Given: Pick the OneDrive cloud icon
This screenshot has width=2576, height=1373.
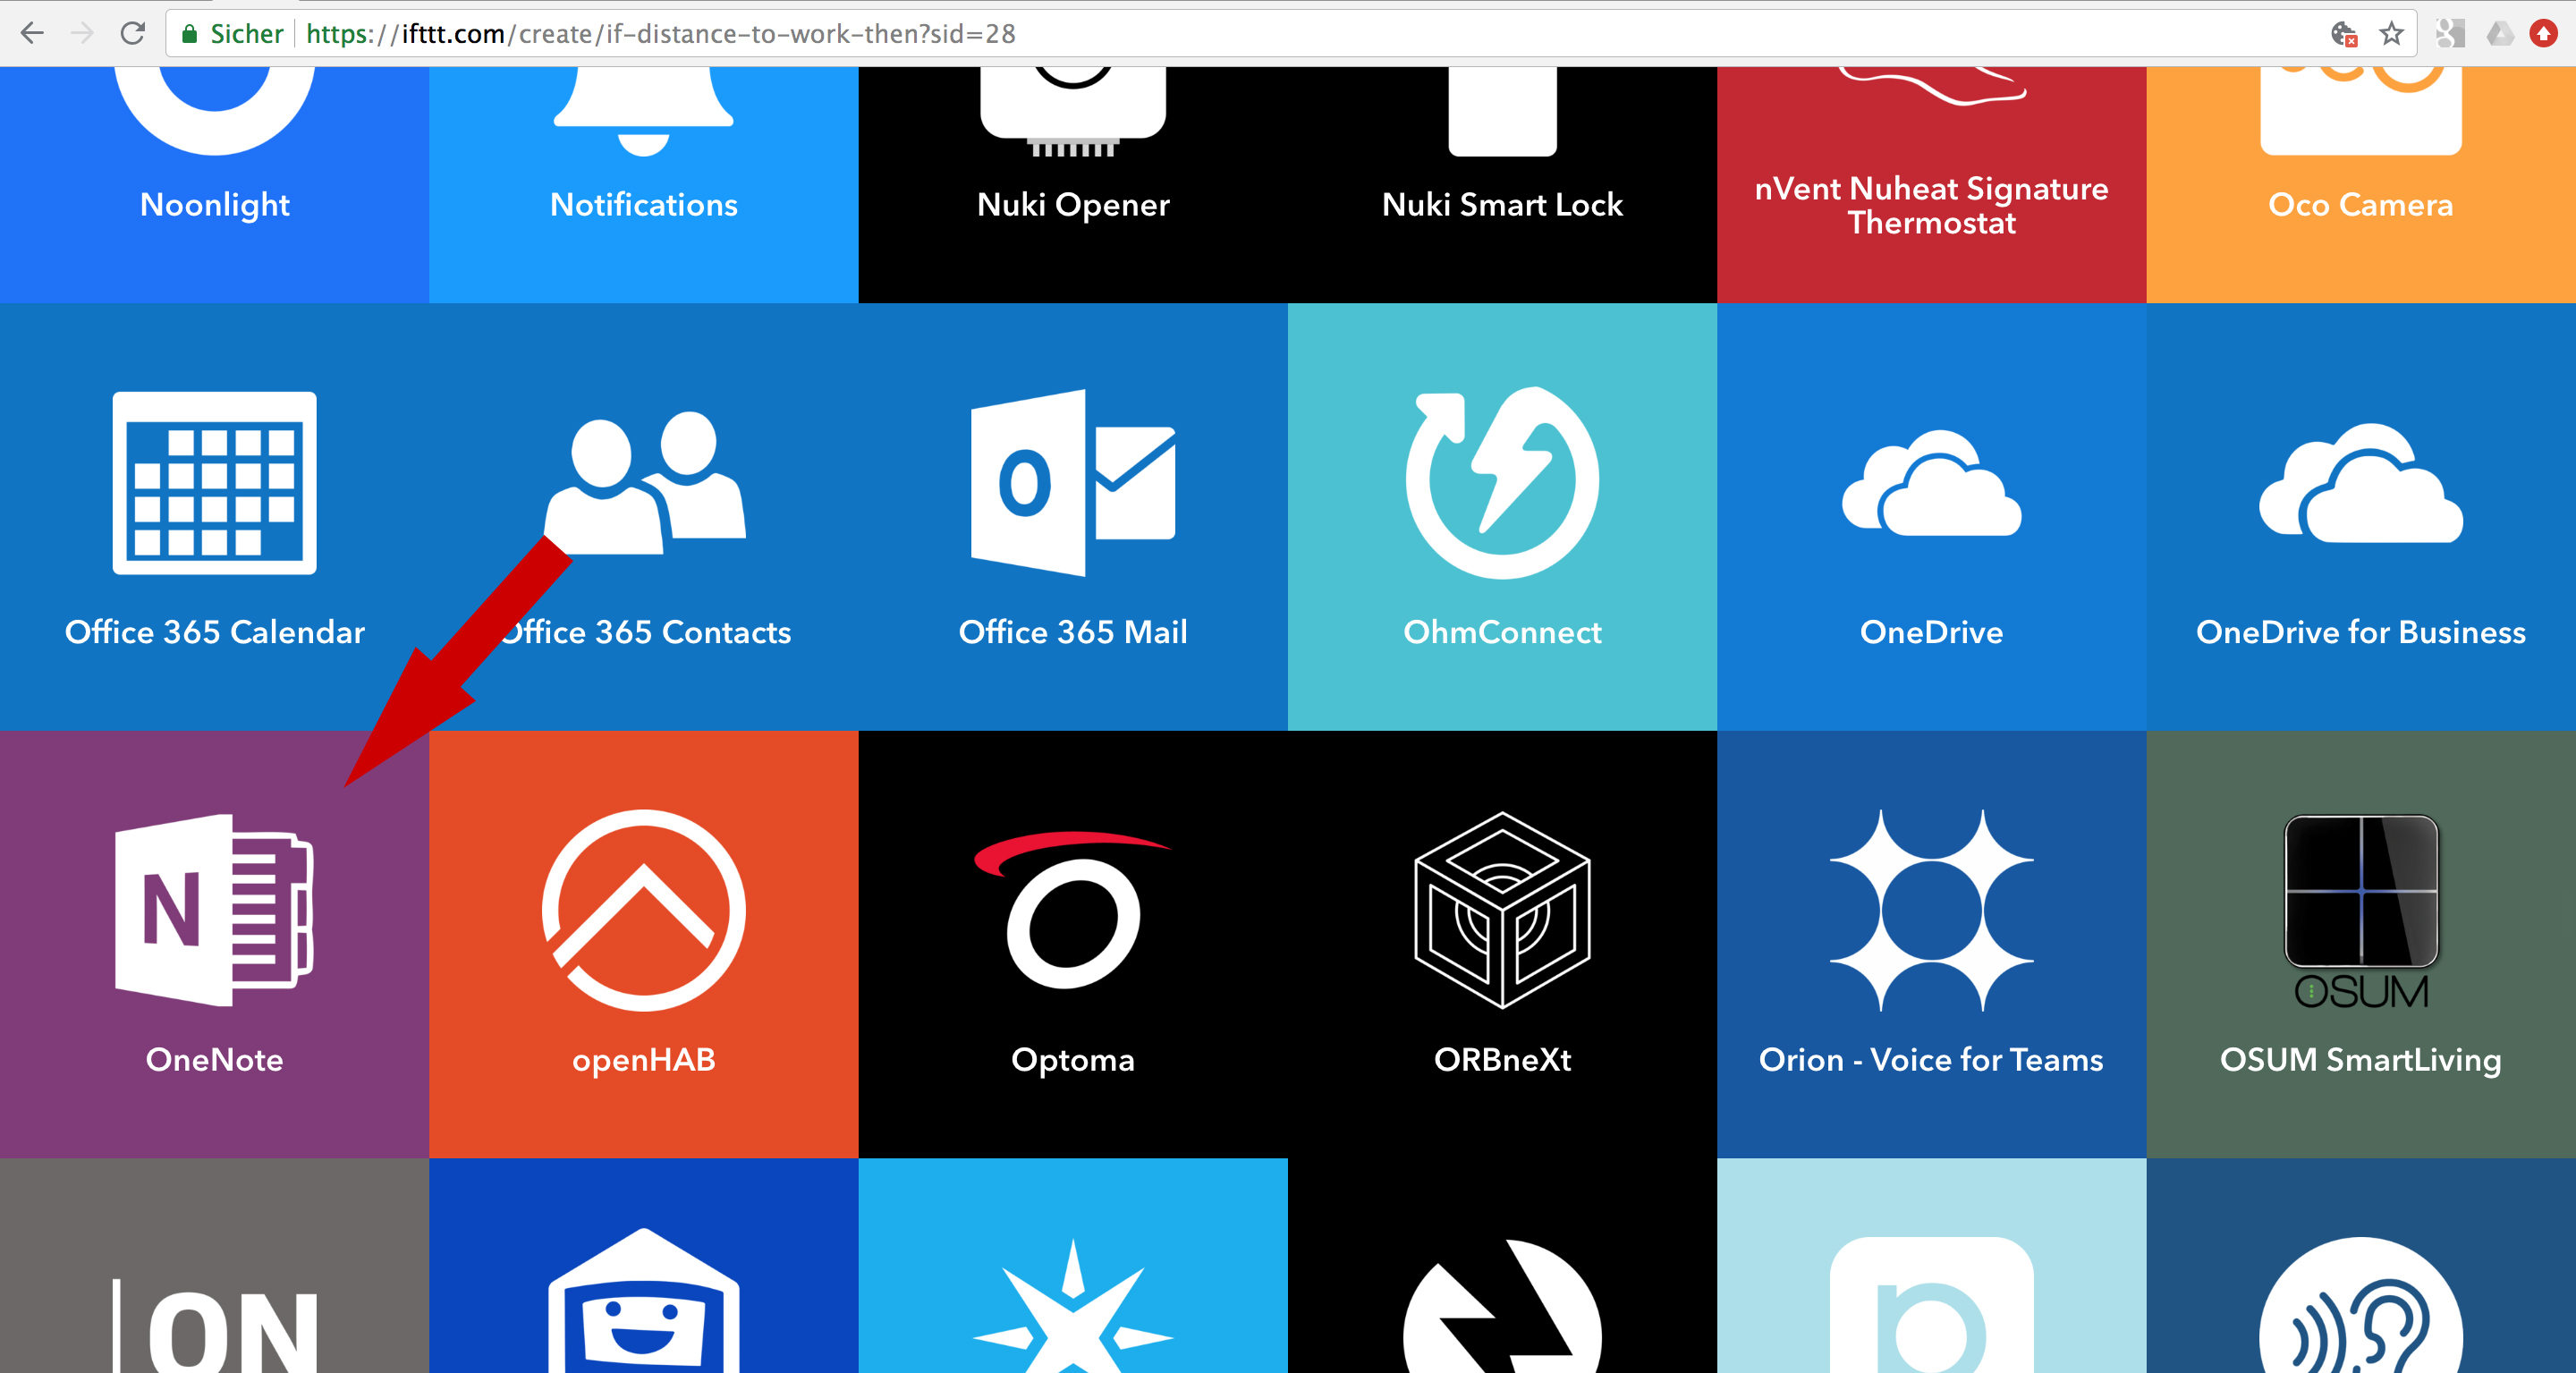Looking at the screenshot, I should coord(1931,484).
